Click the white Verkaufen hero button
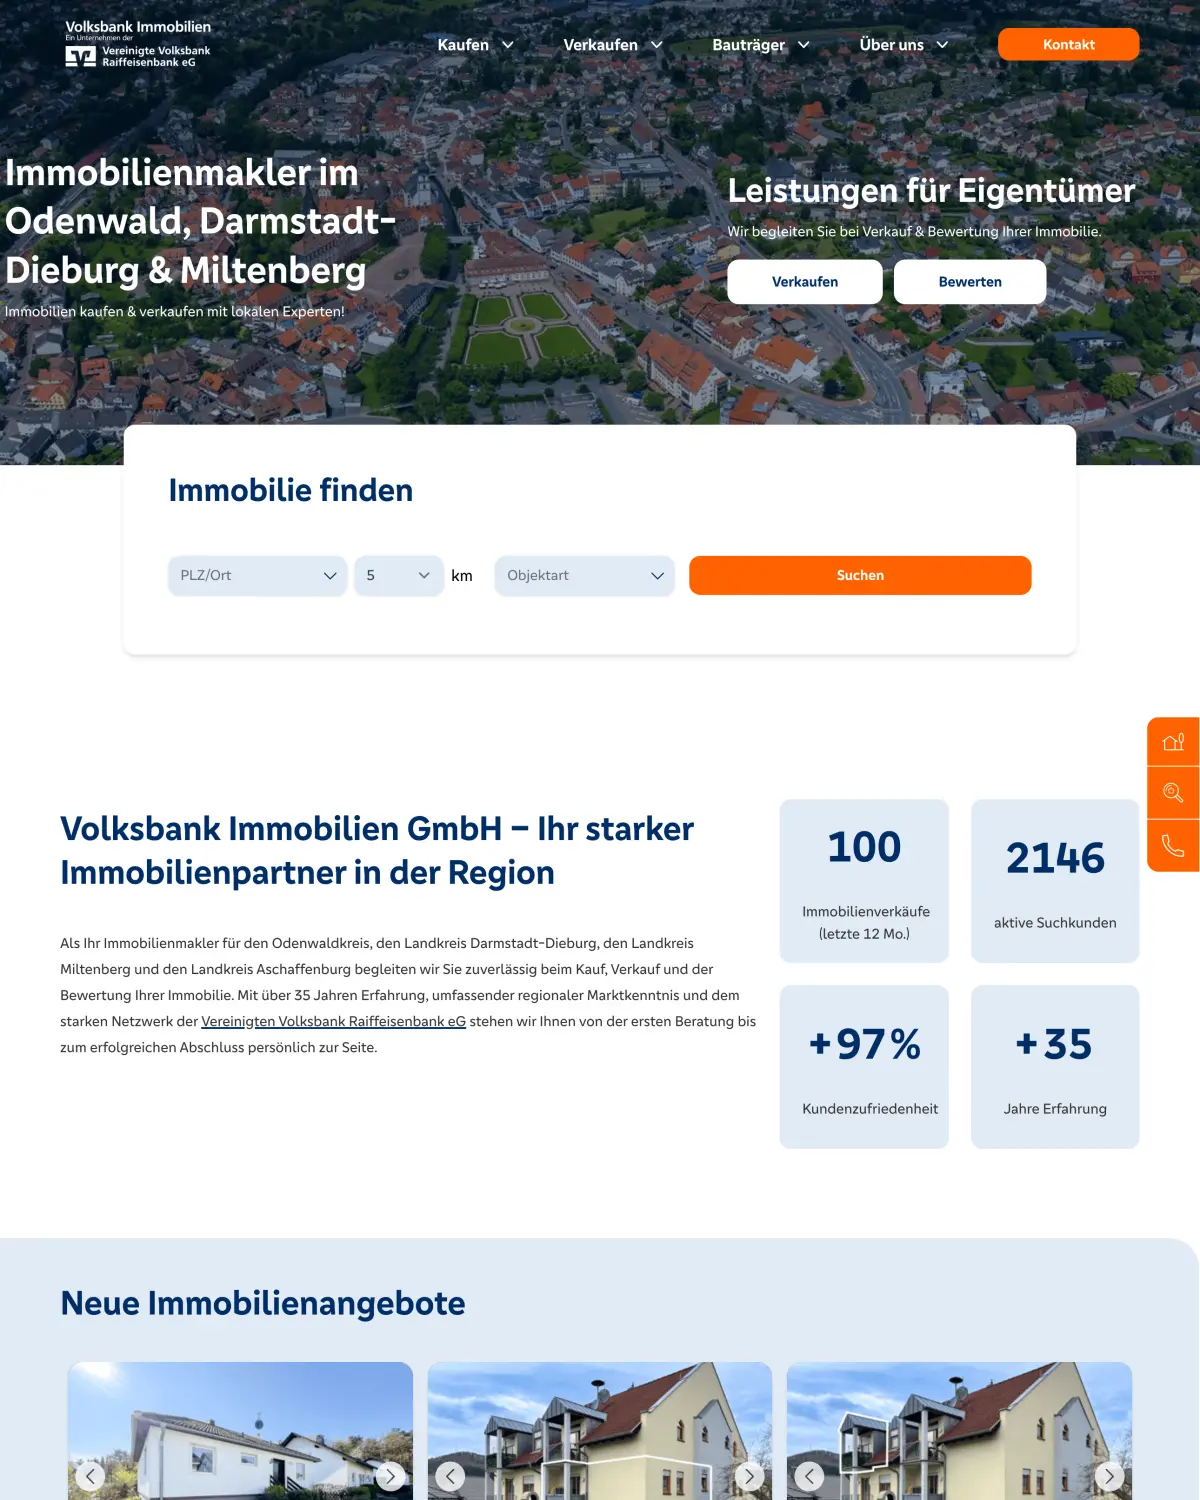Image resolution: width=1200 pixels, height=1500 pixels. [x=805, y=282]
